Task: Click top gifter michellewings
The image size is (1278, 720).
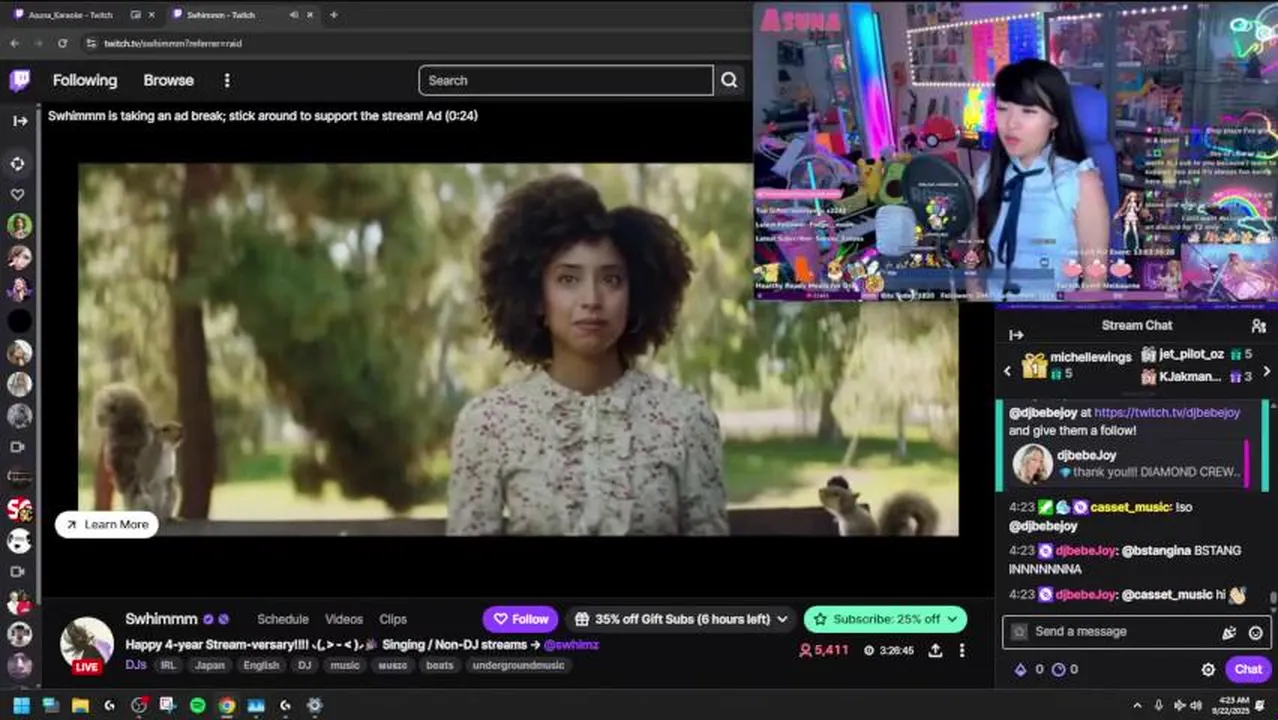Action: tap(1091, 357)
